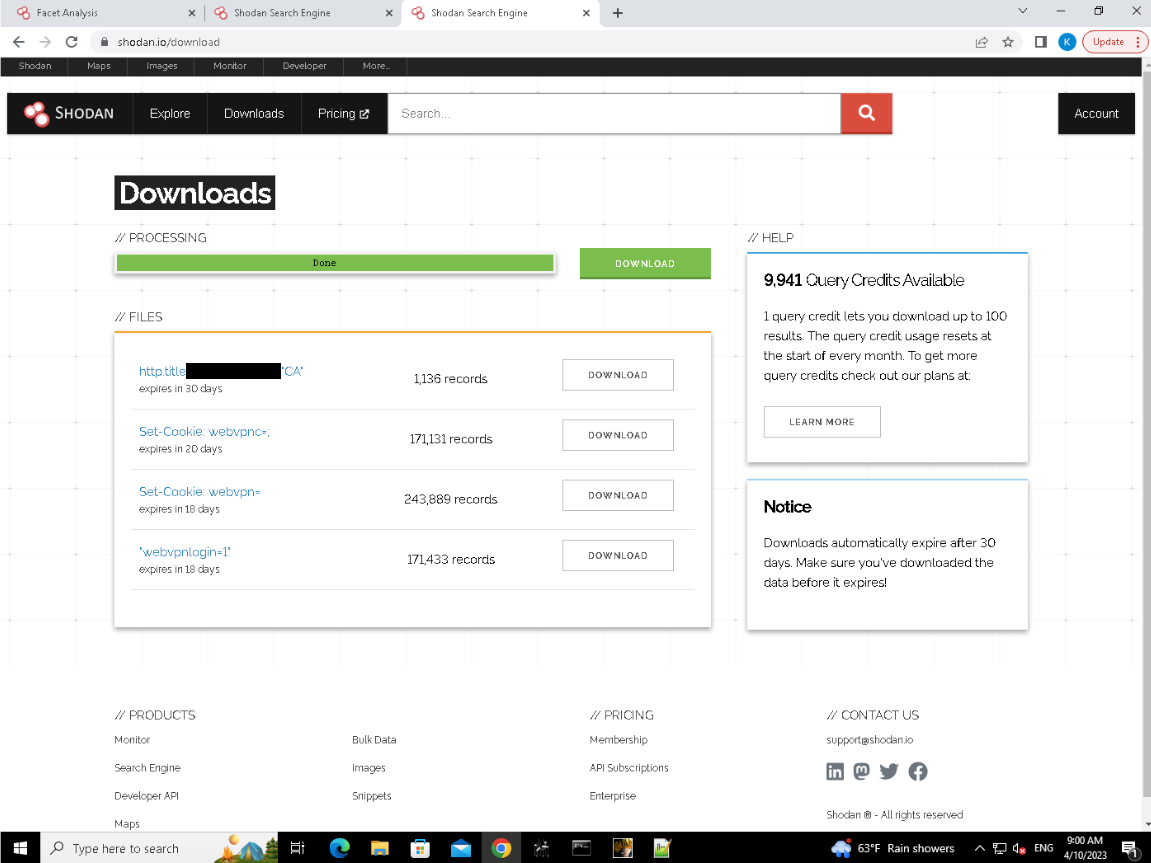This screenshot has height=863, width=1151.
Task: Click the browser address bar URL
Action: pos(168,42)
